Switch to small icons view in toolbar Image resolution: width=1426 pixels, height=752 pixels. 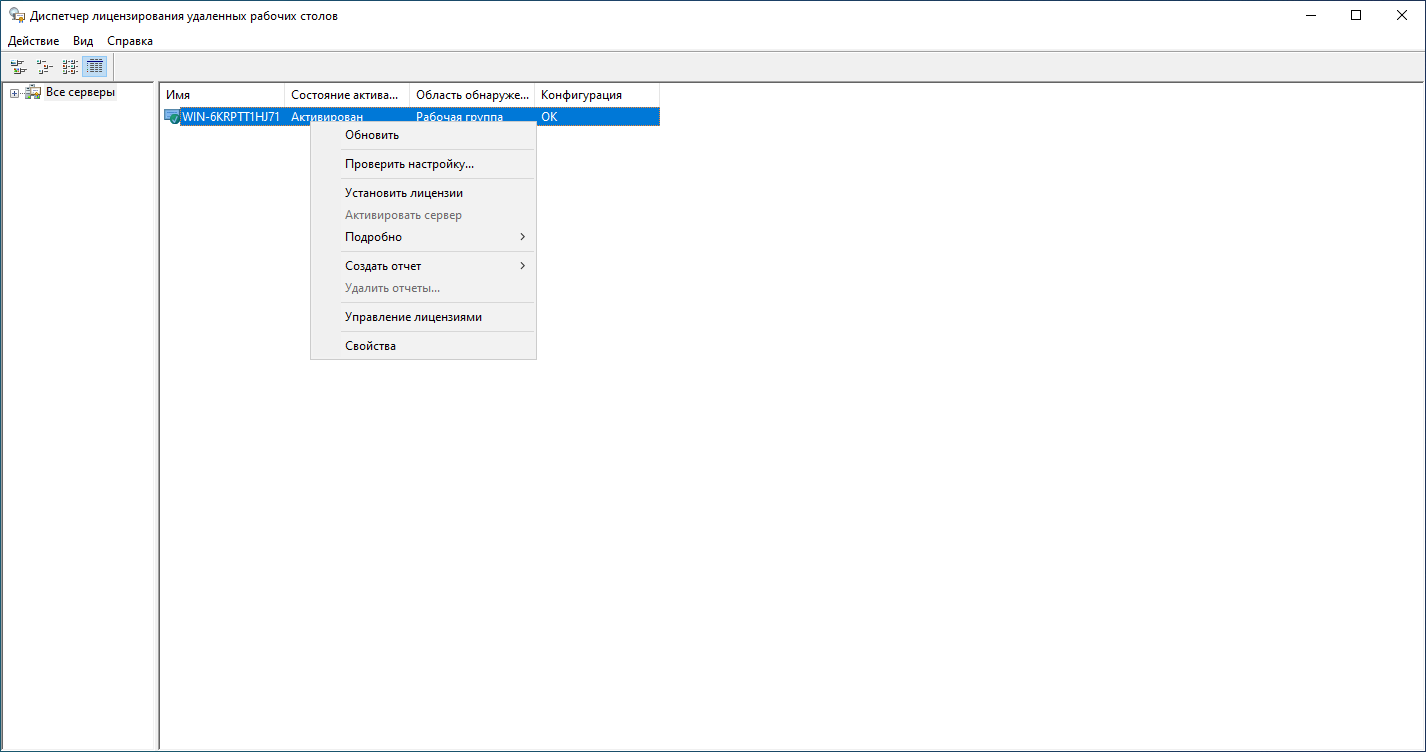[44, 67]
